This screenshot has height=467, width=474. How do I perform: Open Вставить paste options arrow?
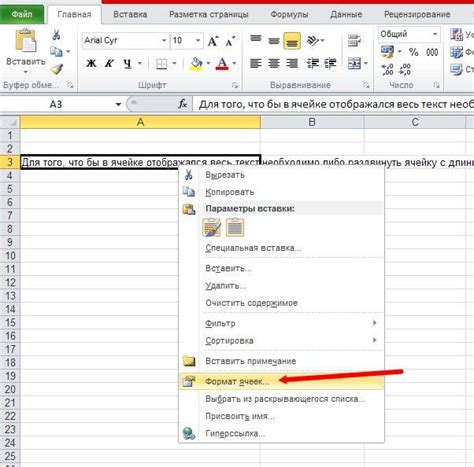pyautogui.click(x=26, y=72)
